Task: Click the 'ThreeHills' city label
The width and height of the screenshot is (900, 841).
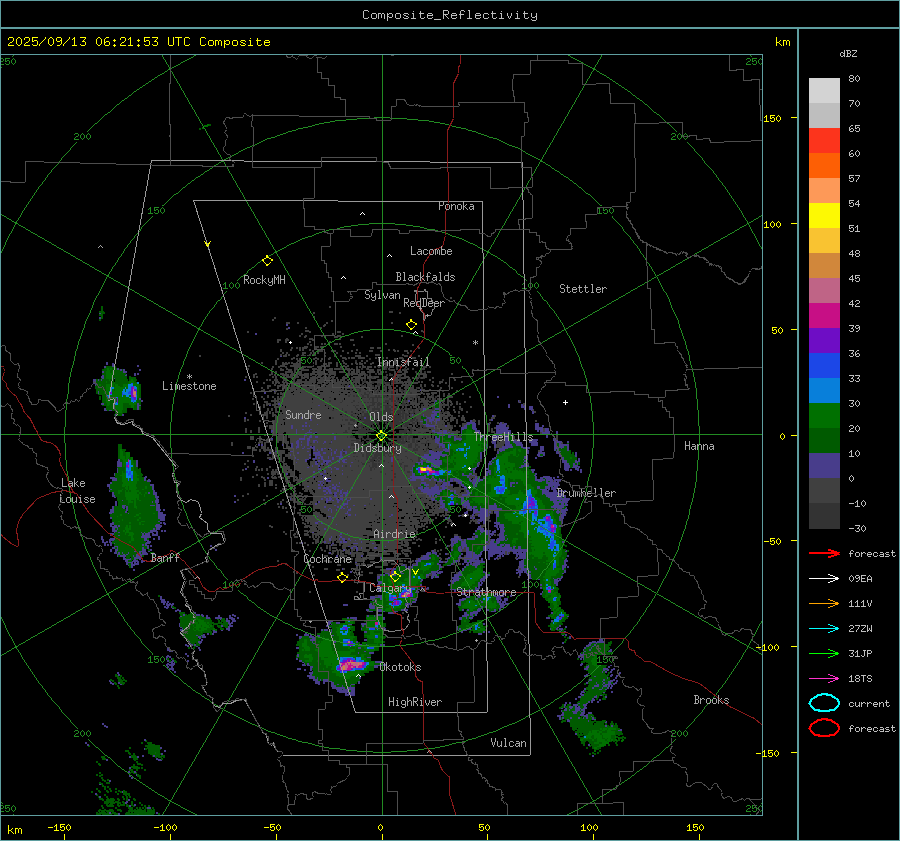Action: 503,437
